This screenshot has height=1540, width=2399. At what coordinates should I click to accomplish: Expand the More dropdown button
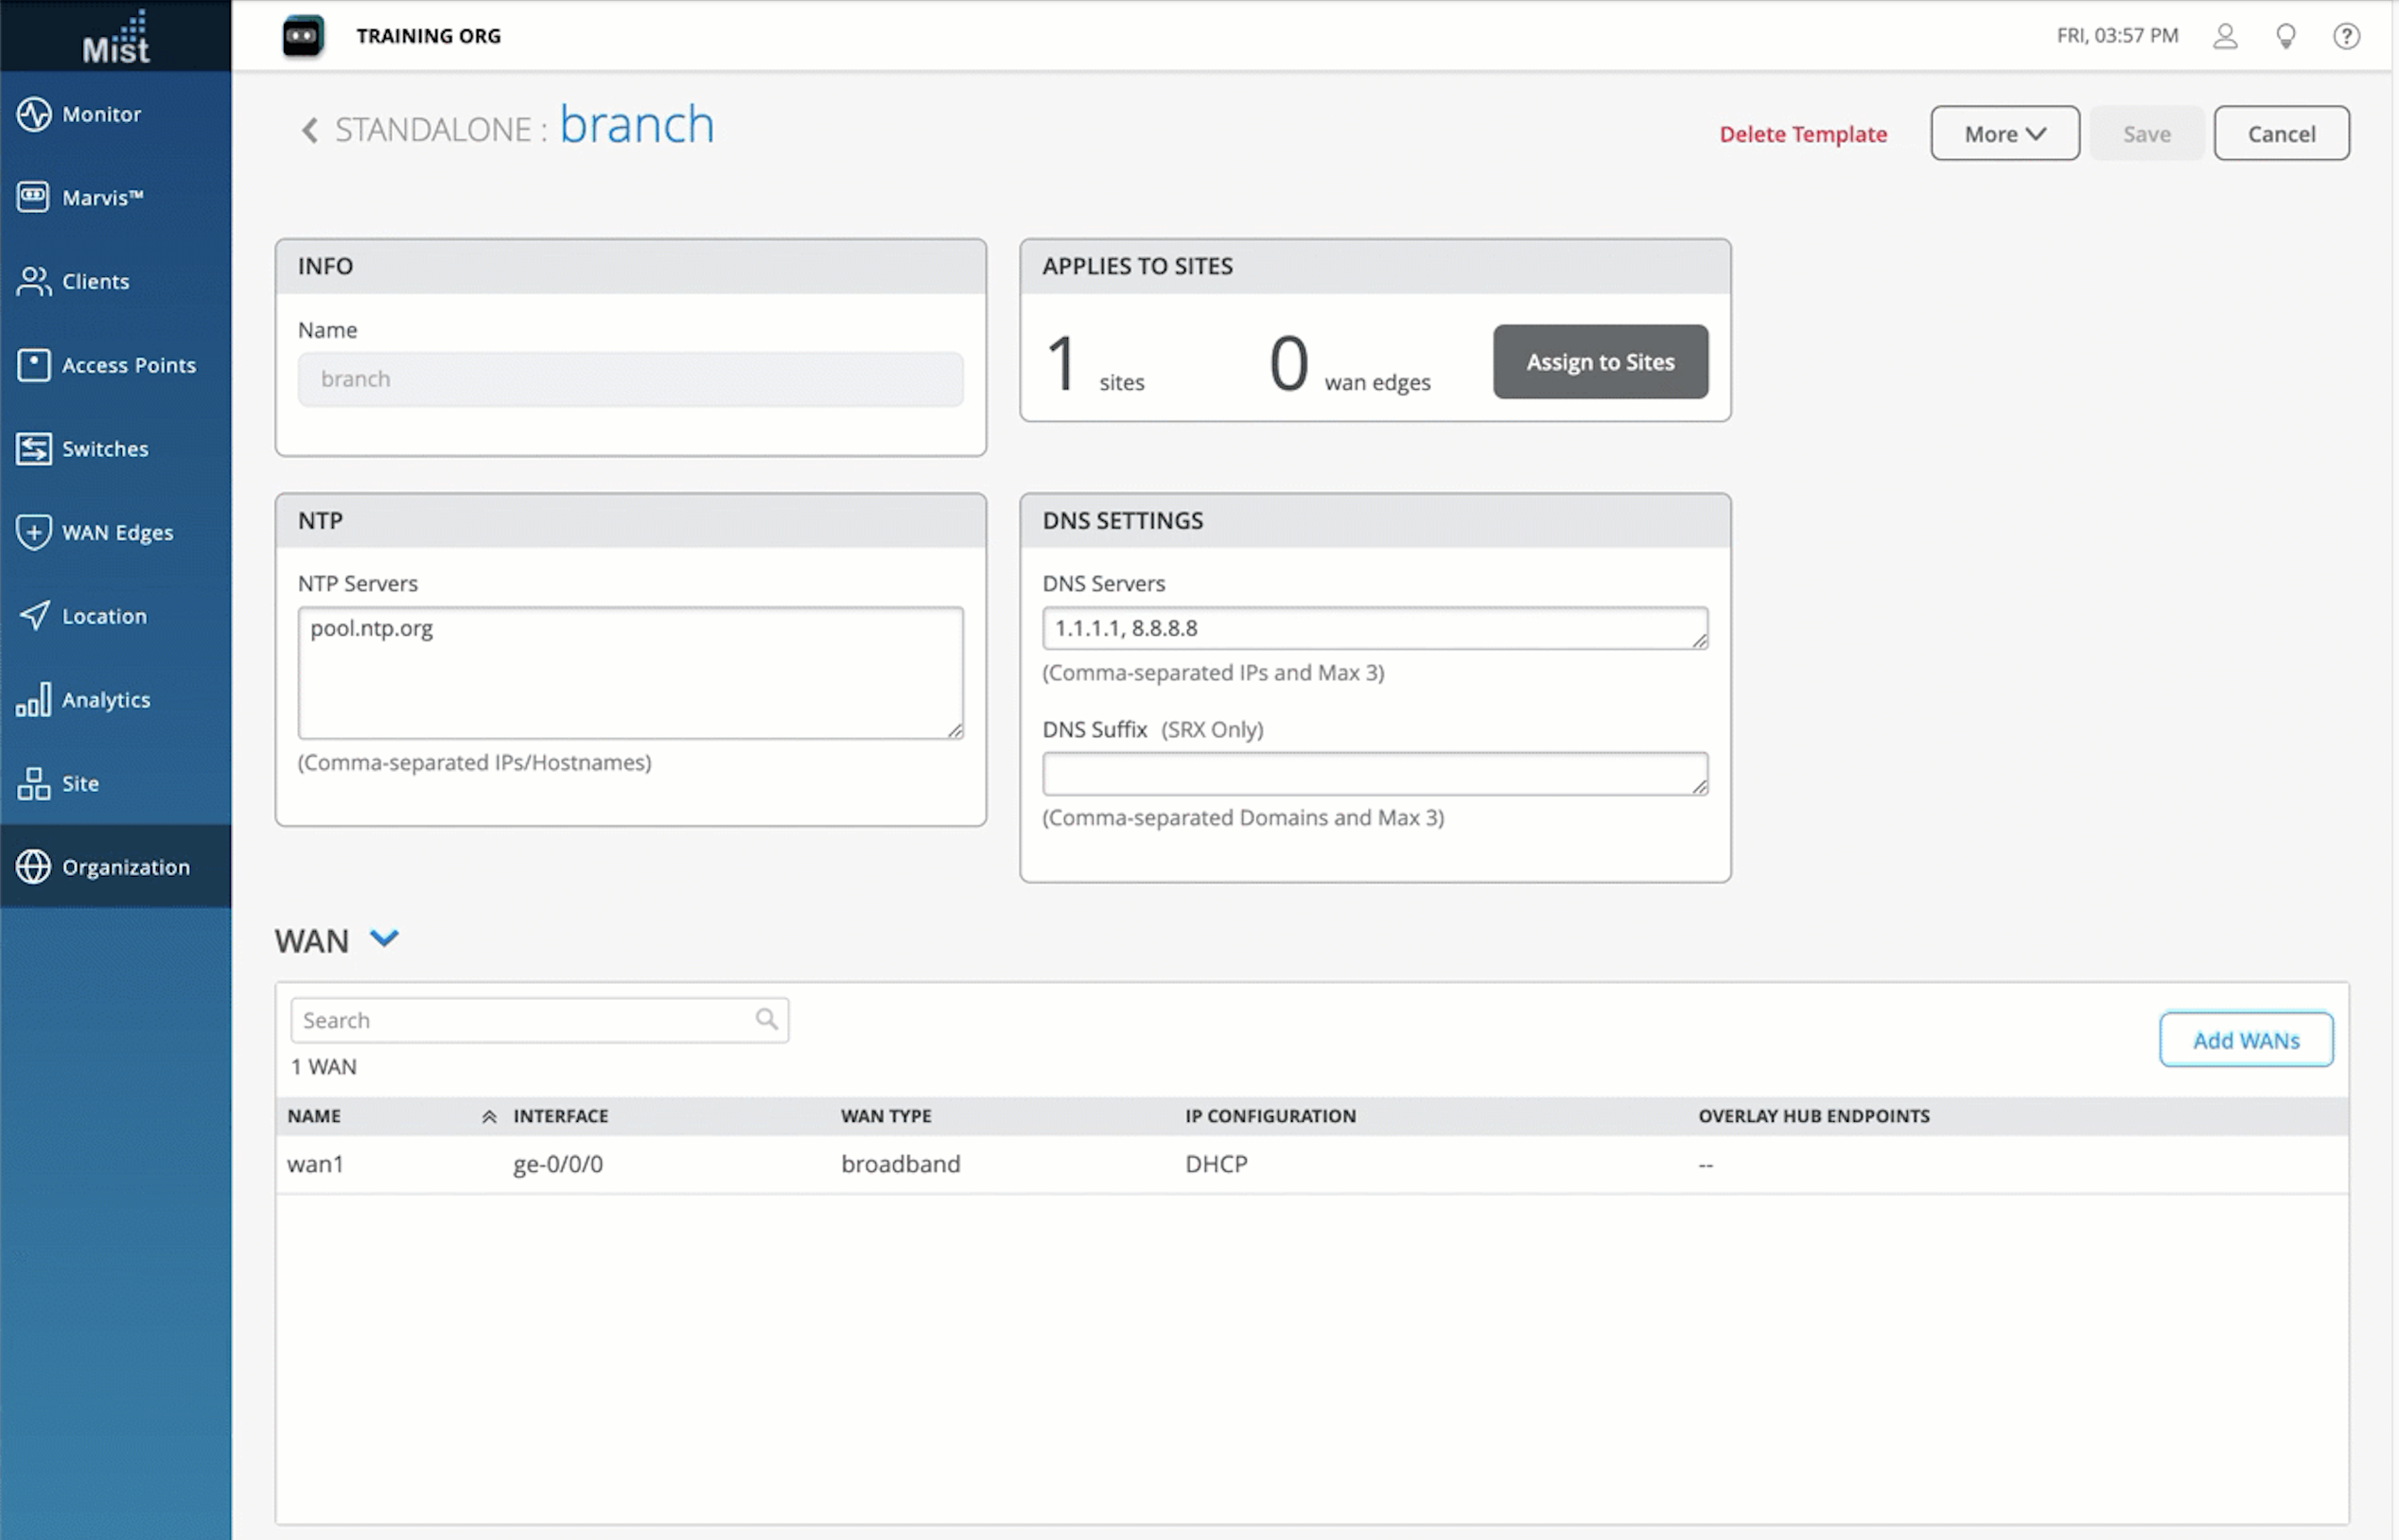pyautogui.click(x=2004, y=133)
